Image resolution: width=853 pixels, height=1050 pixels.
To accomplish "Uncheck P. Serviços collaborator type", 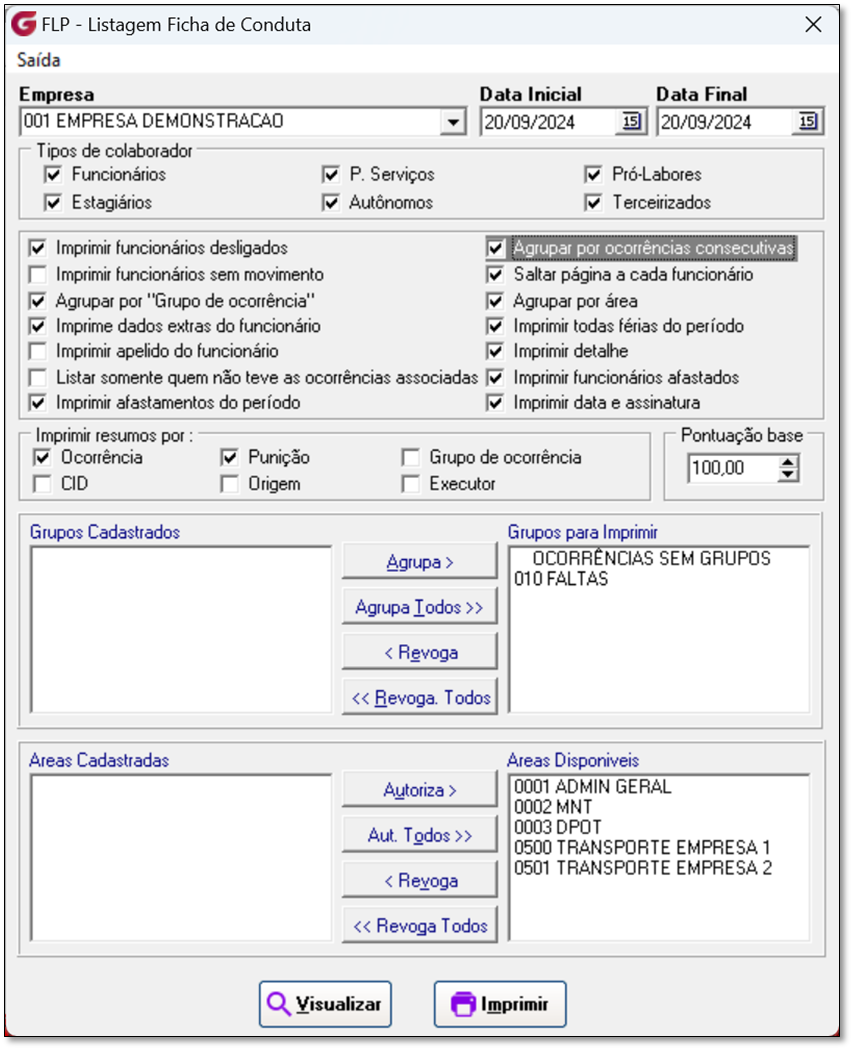I will click(x=330, y=175).
